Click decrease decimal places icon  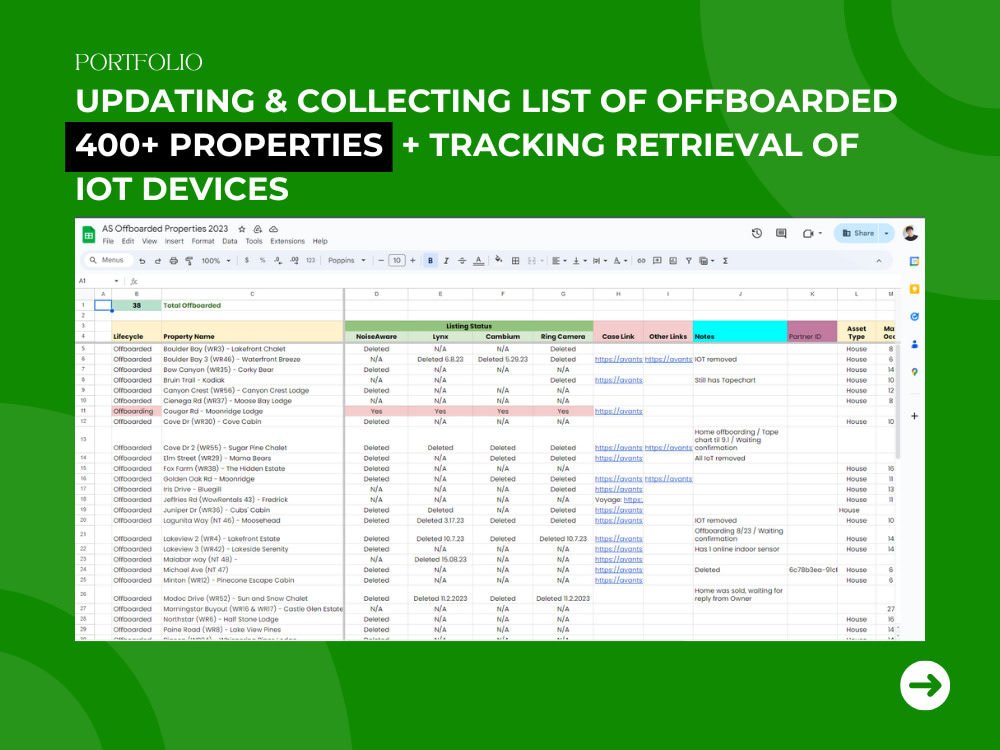[278, 261]
